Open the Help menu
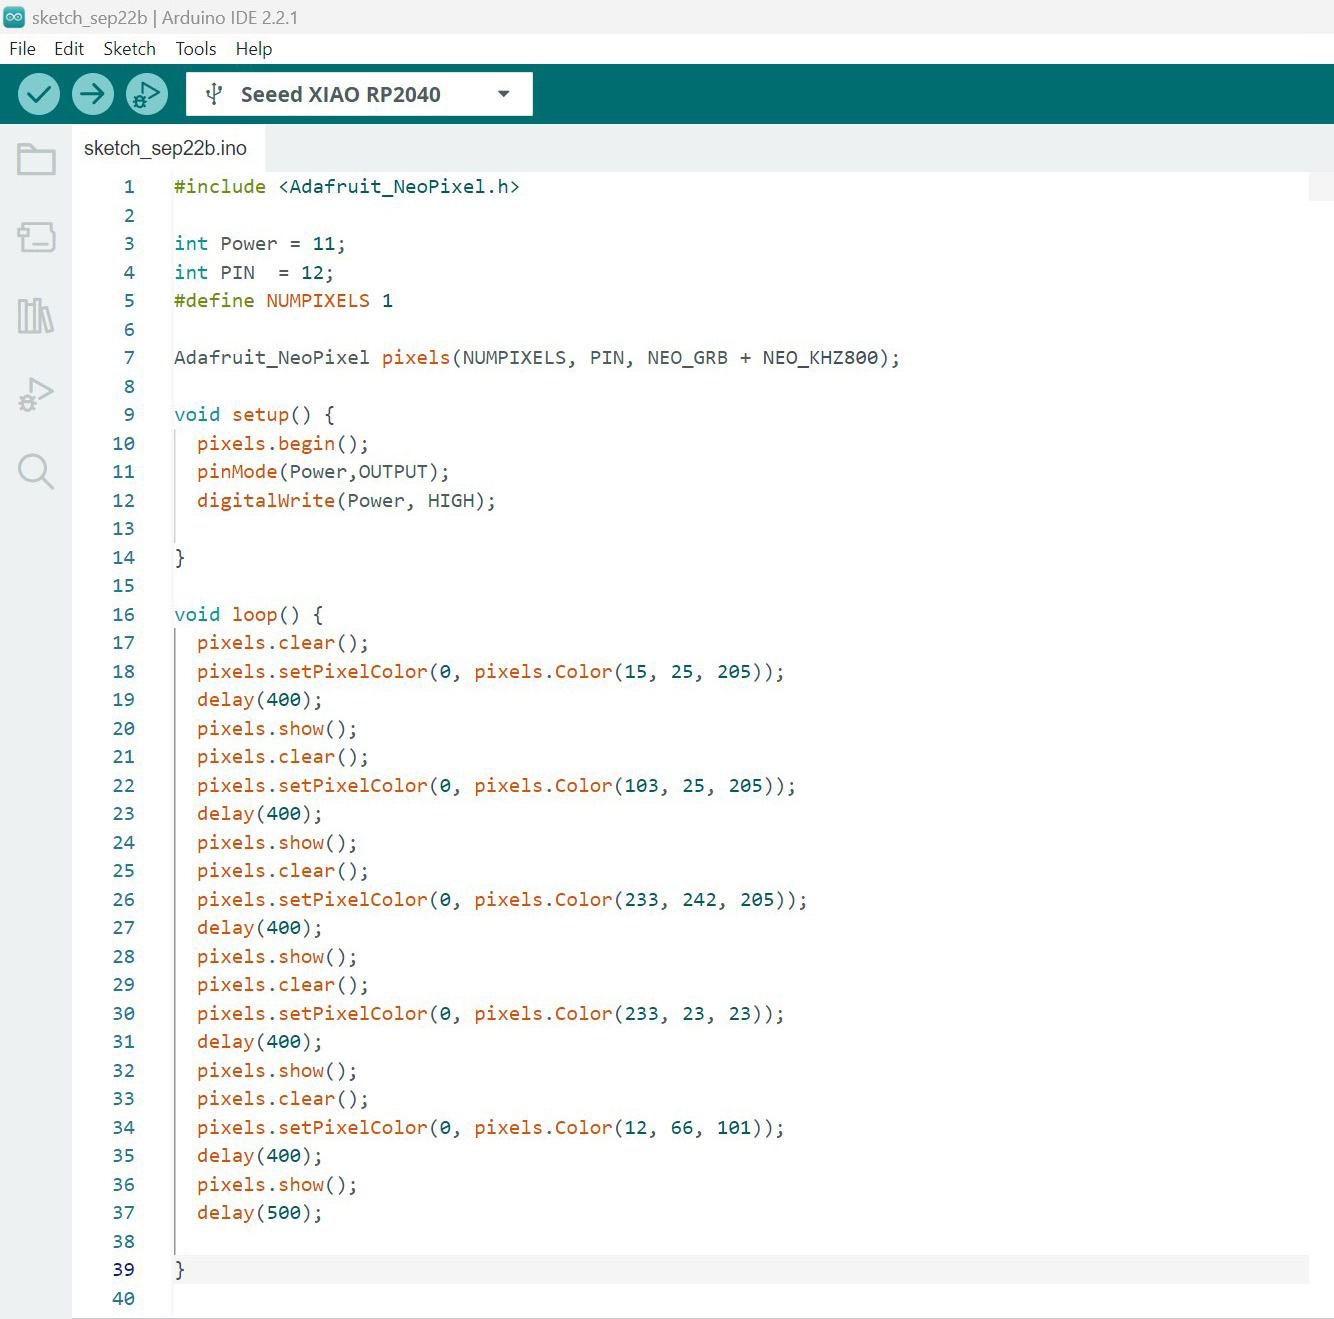This screenshot has height=1319, width=1334. 254,49
